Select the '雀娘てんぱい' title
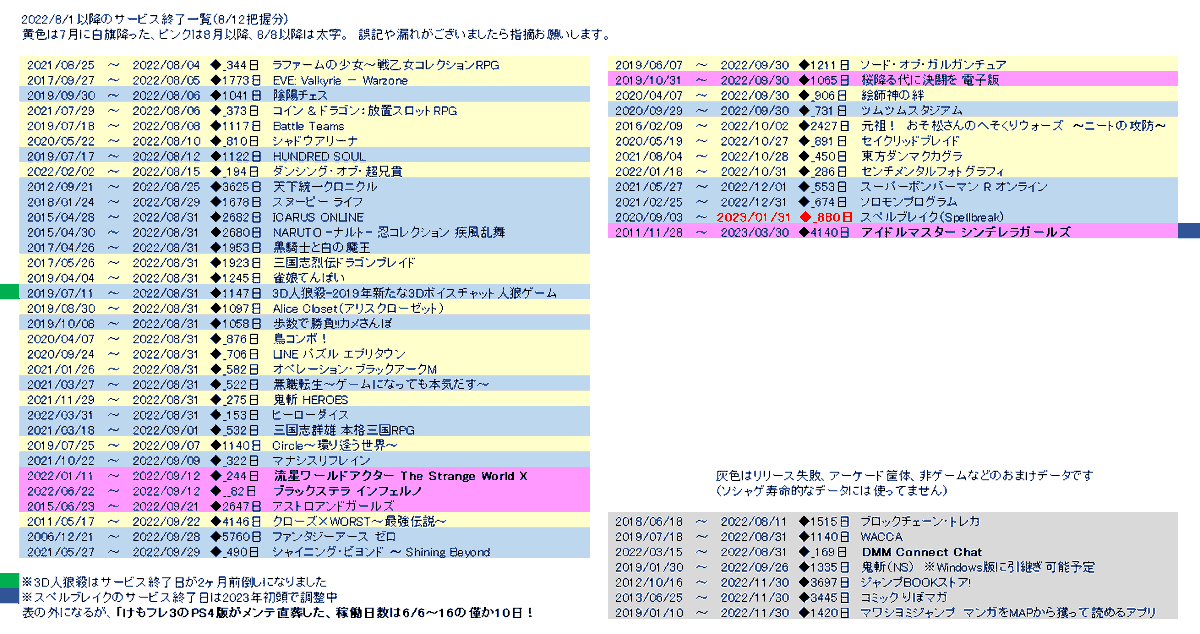Viewport: 1200px width, 634px height. [x=309, y=277]
